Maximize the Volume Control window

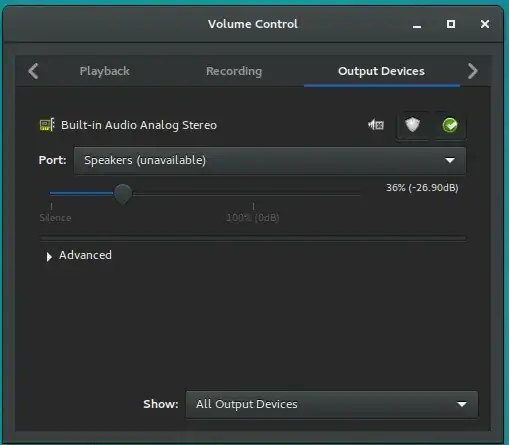click(451, 24)
